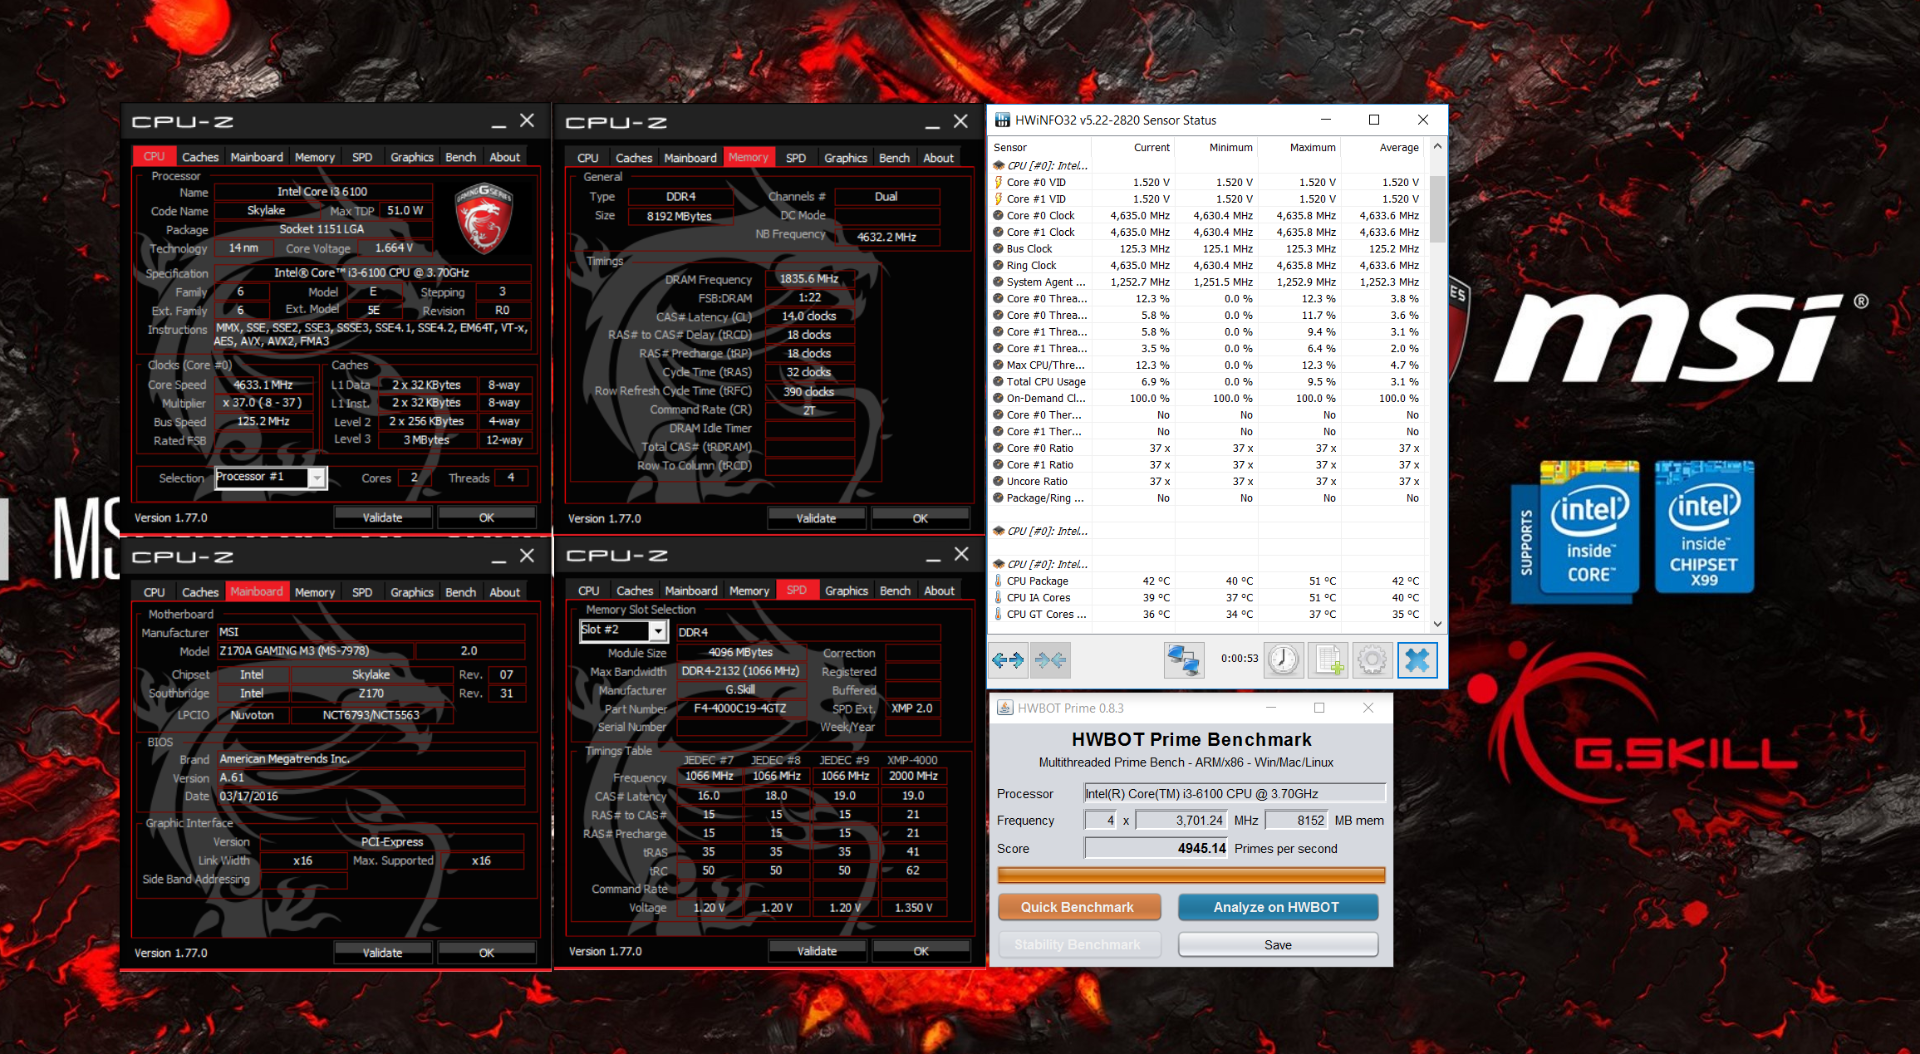Click the HWBOT Score field showing 4945.14
The width and height of the screenshot is (1920, 1054).
[x=1157, y=848]
